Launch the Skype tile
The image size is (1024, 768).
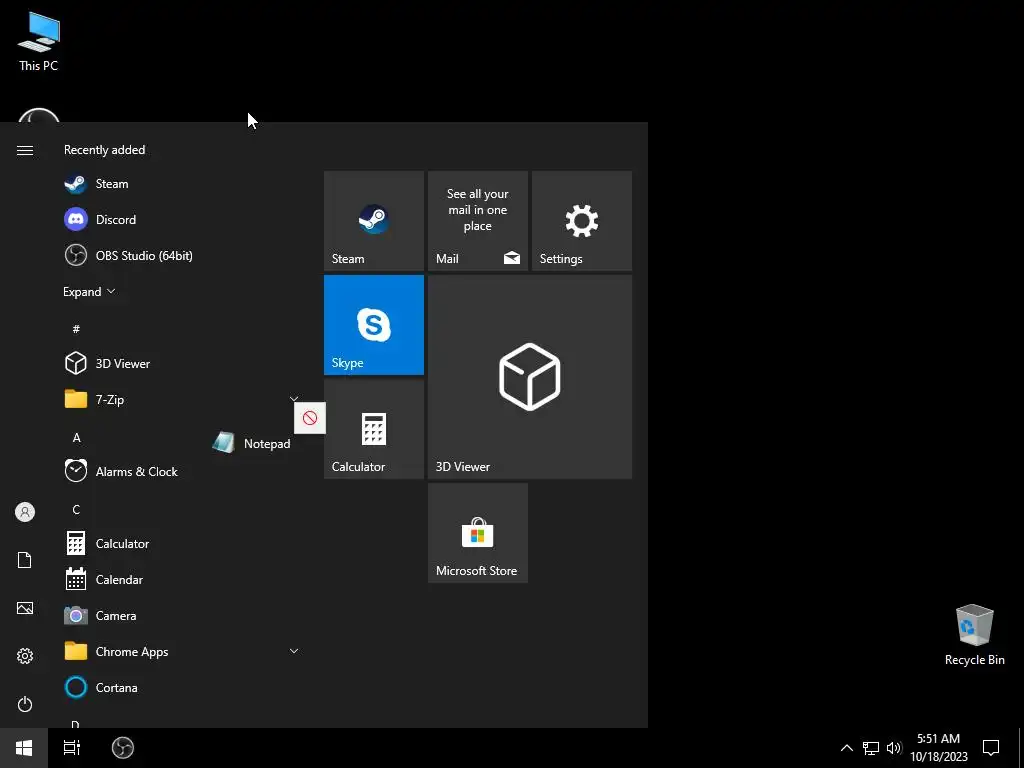374,325
